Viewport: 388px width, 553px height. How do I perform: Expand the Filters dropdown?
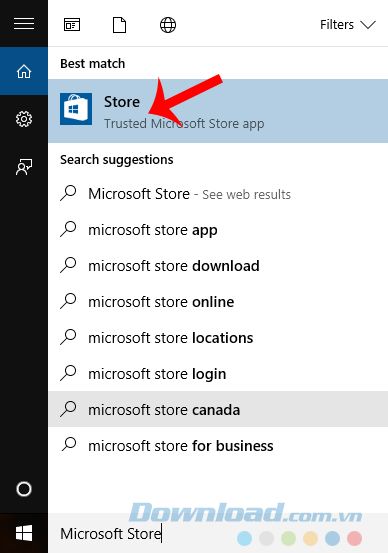click(347, 25)
